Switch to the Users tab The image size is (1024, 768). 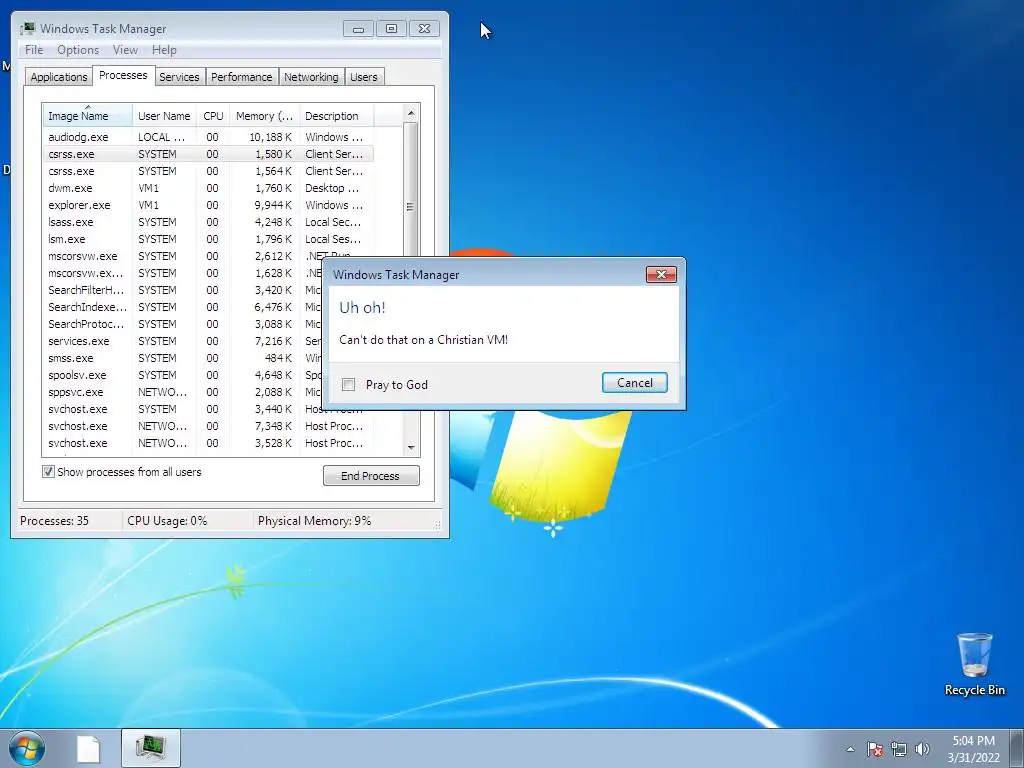click(364, 77)
